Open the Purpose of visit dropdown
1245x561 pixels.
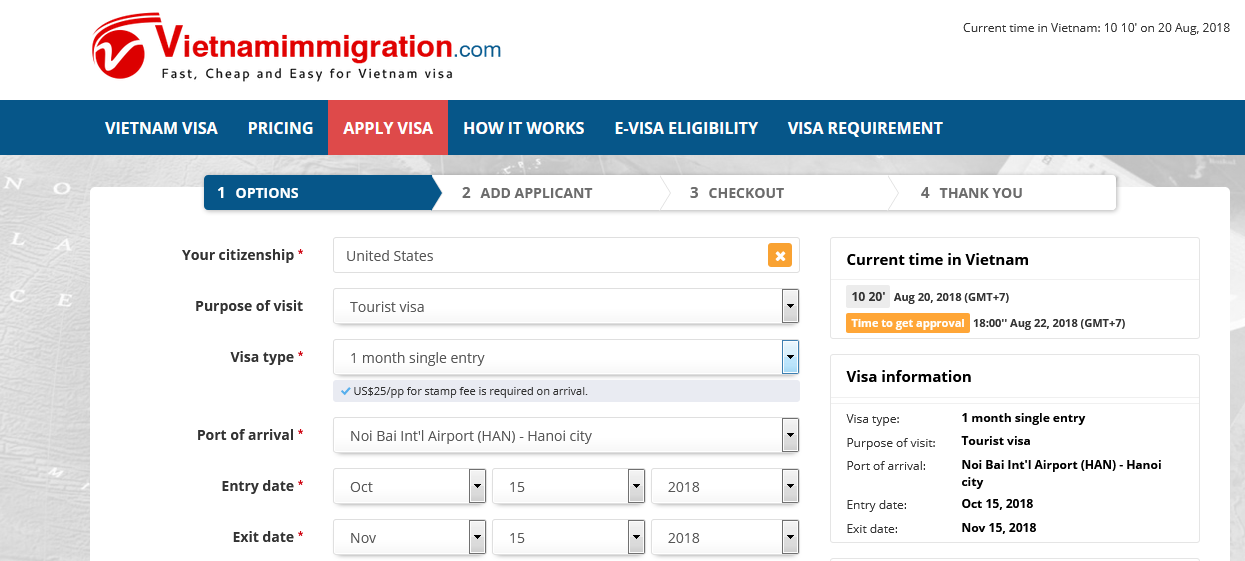[x=566, y=307]
